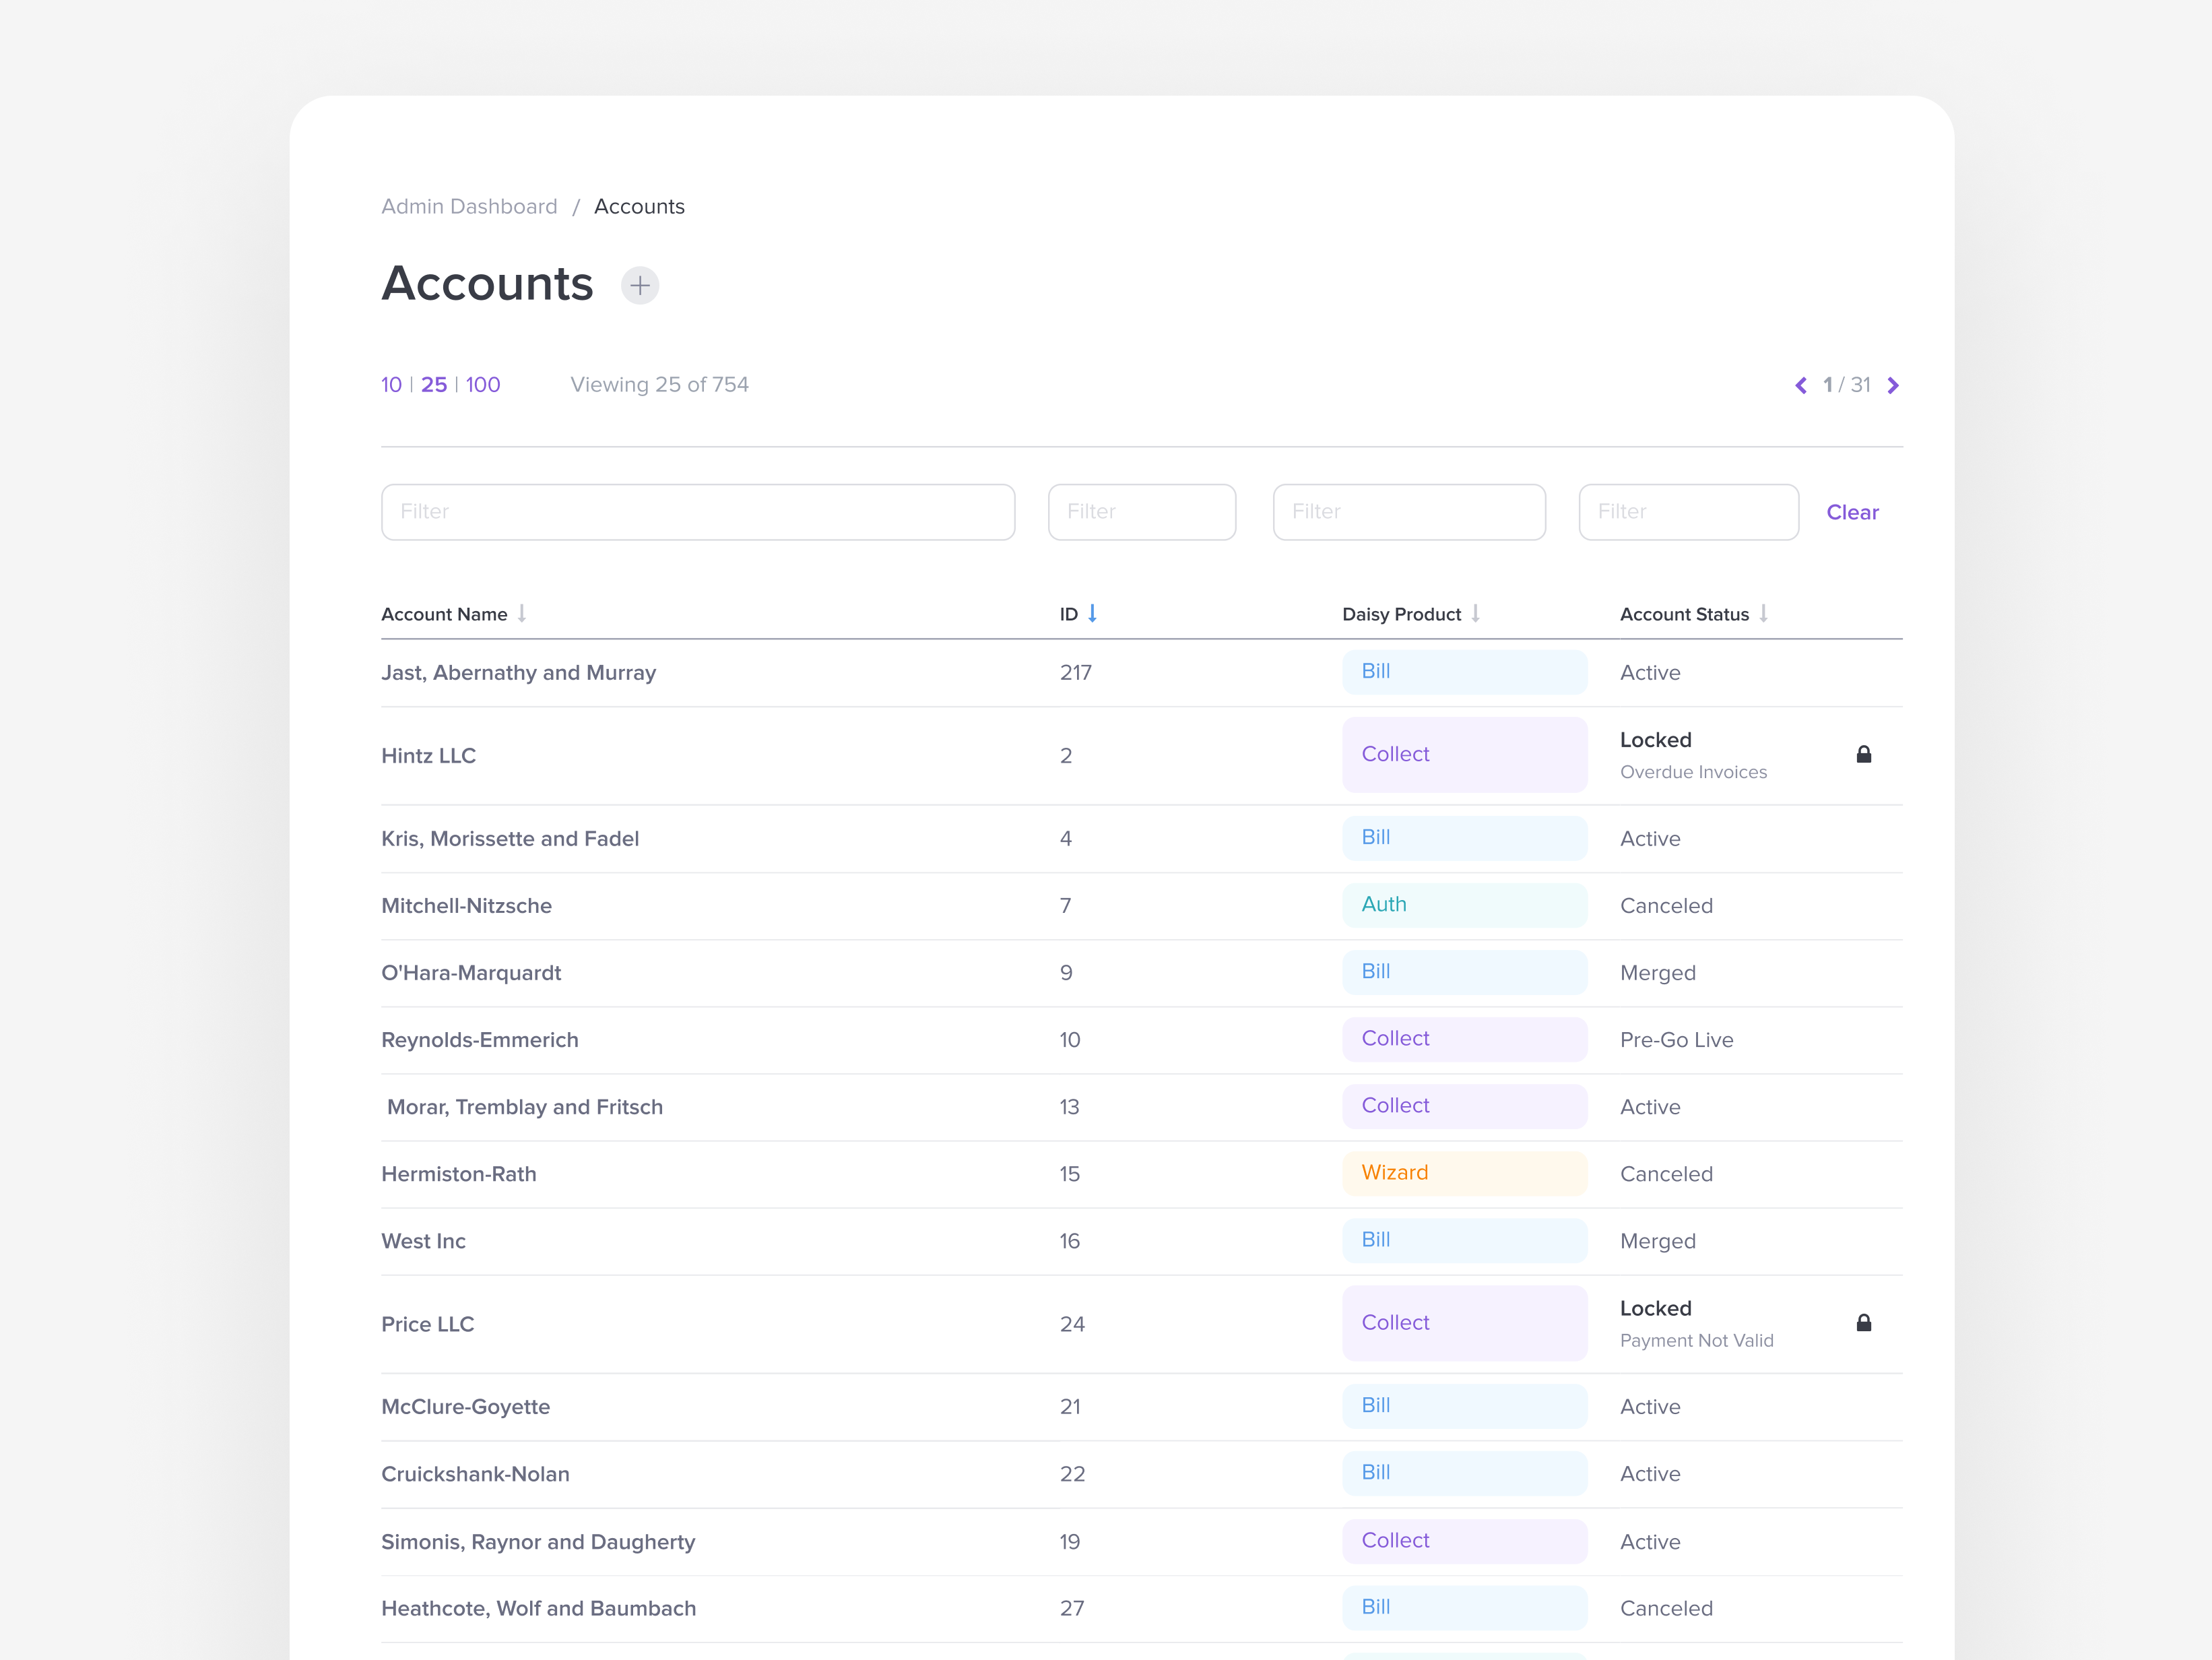Add a new account via the plus icon
Viewport: 2212px width, 1660px height.
640,285
